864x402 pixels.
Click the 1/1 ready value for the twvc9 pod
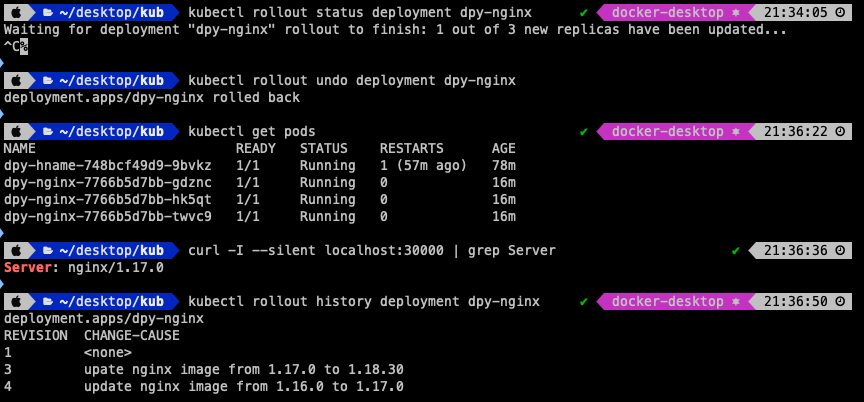(247, 216)
